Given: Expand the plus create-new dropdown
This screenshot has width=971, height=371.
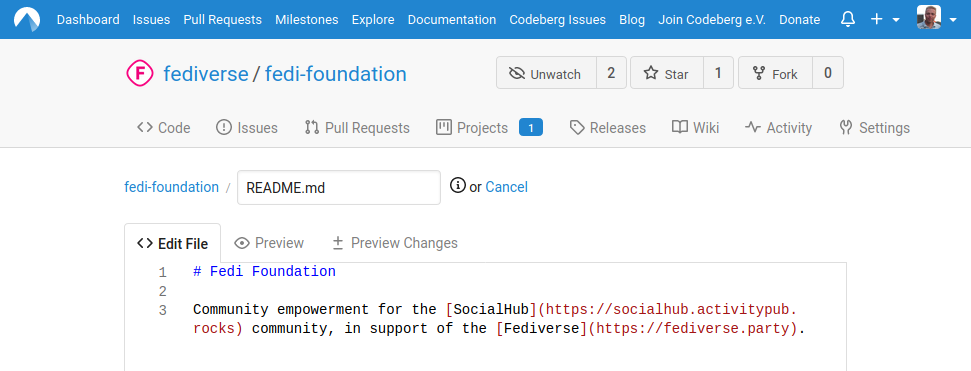Looking at the screenshot, I should coord(885,19).
